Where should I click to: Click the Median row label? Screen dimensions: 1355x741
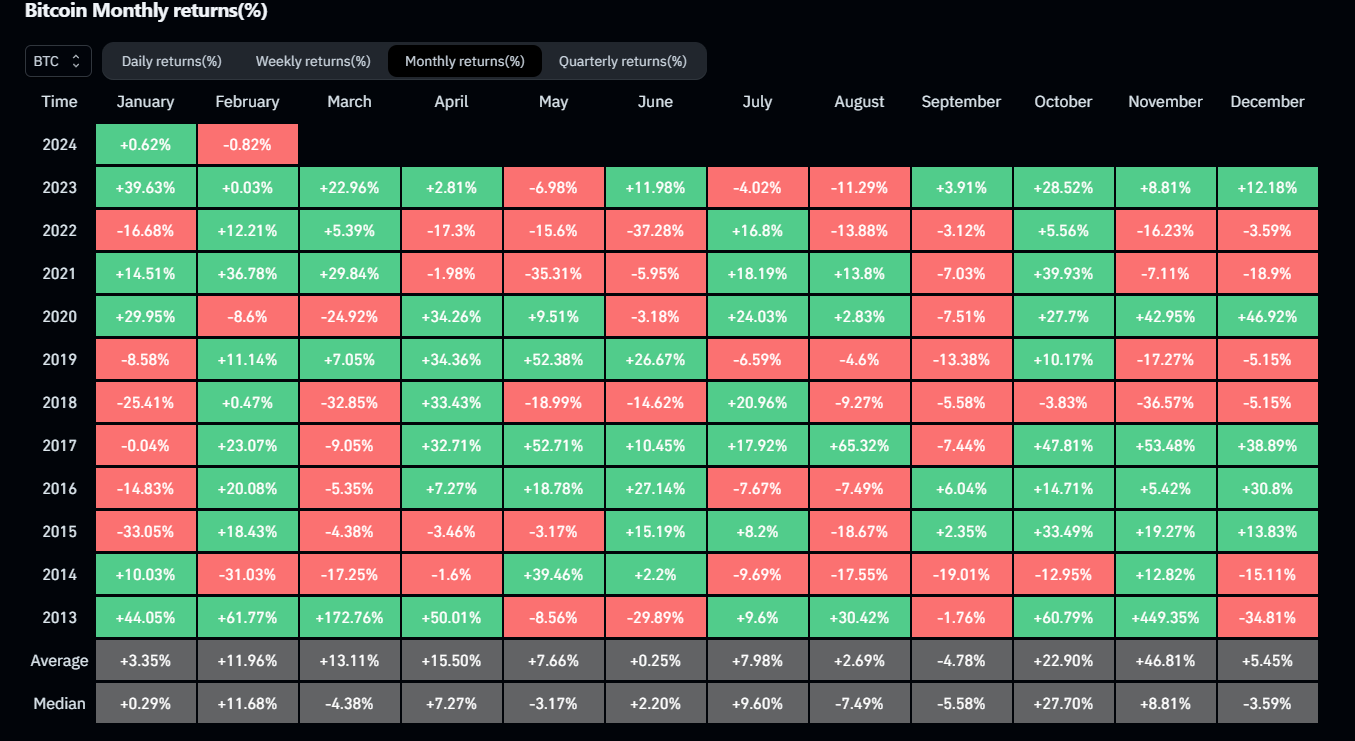(x=60, y=703)
